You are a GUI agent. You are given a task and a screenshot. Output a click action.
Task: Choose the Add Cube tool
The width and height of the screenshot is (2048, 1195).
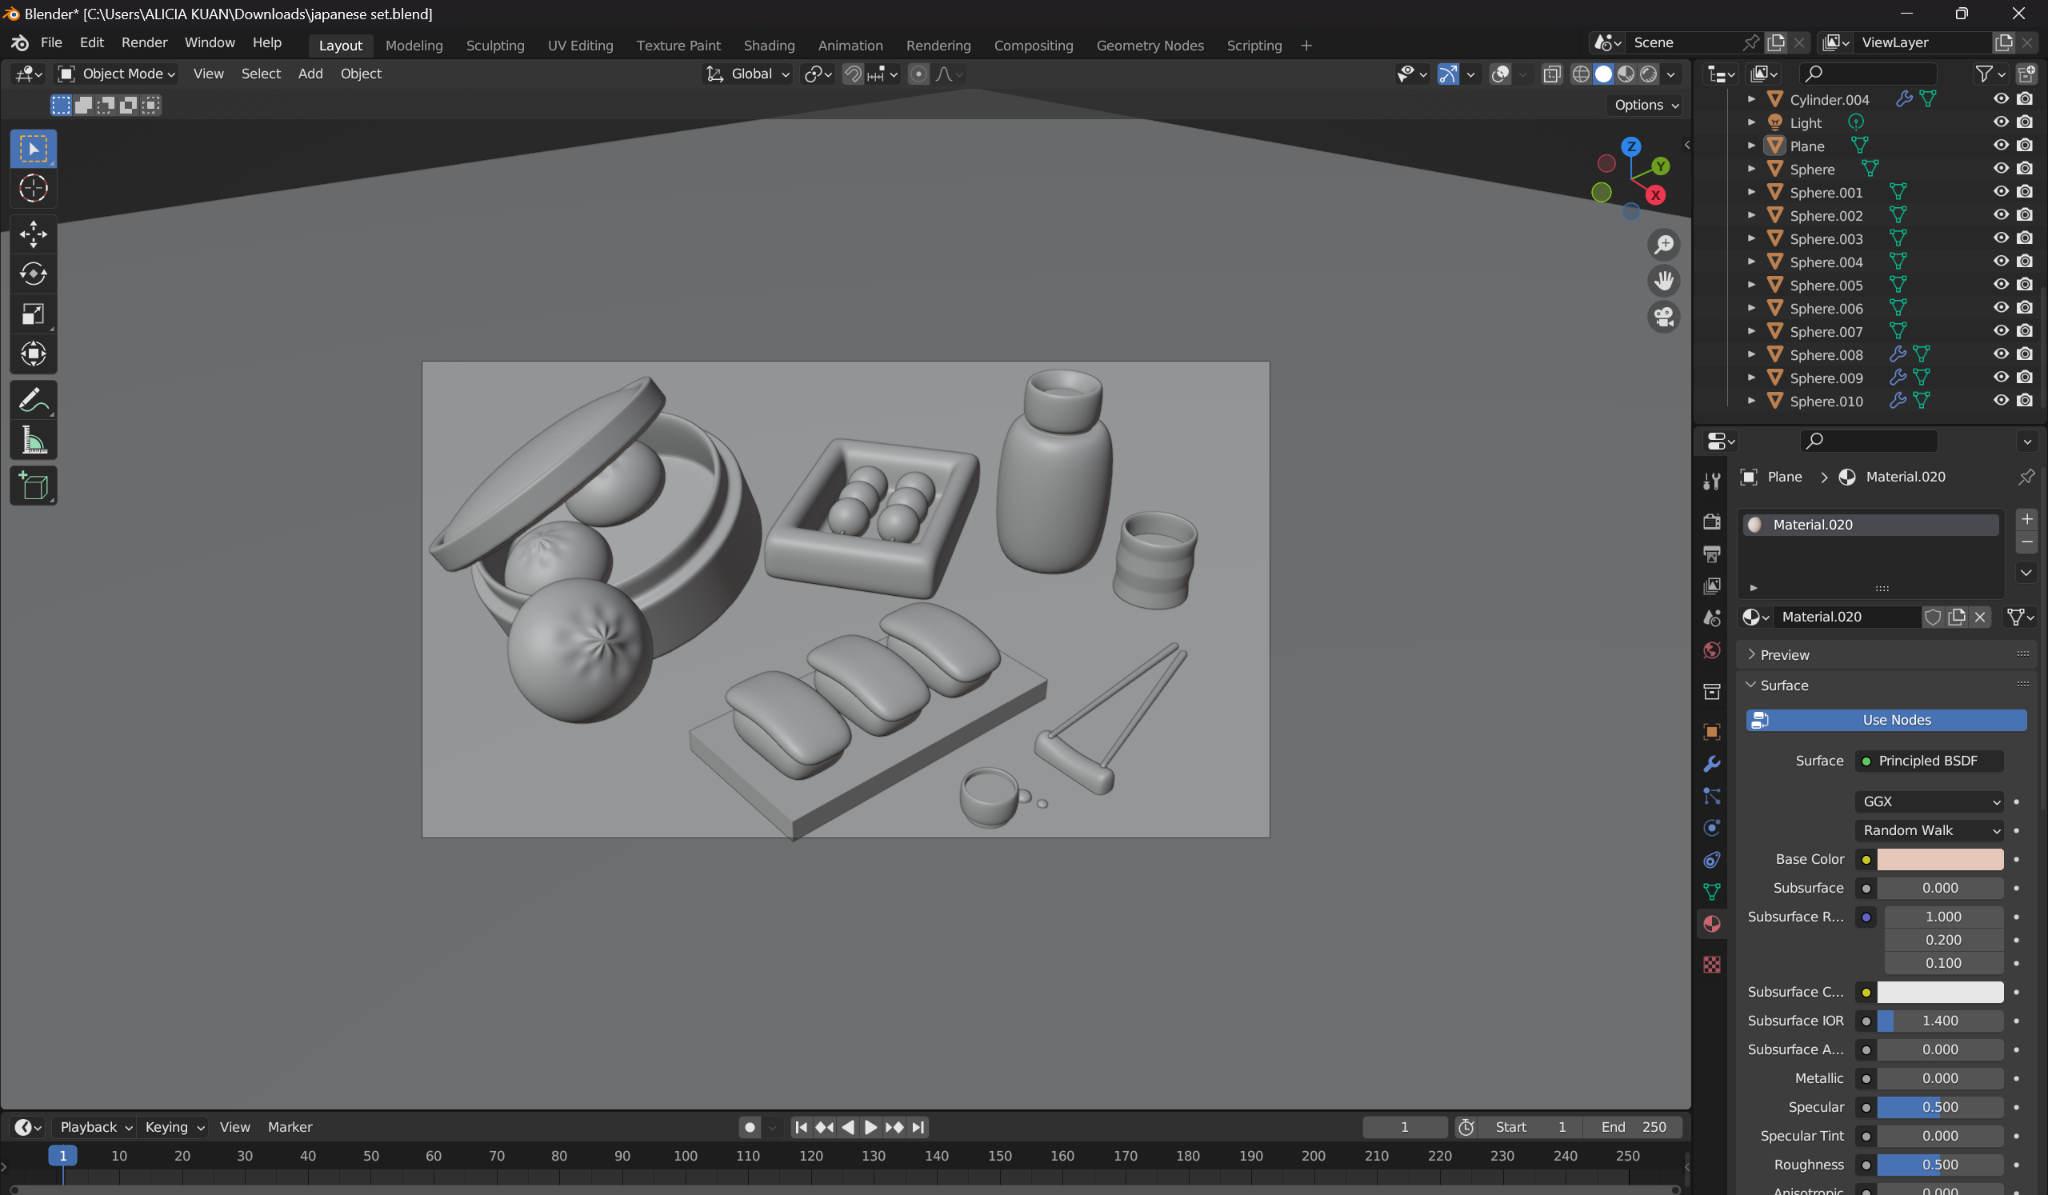click(33, 487)
